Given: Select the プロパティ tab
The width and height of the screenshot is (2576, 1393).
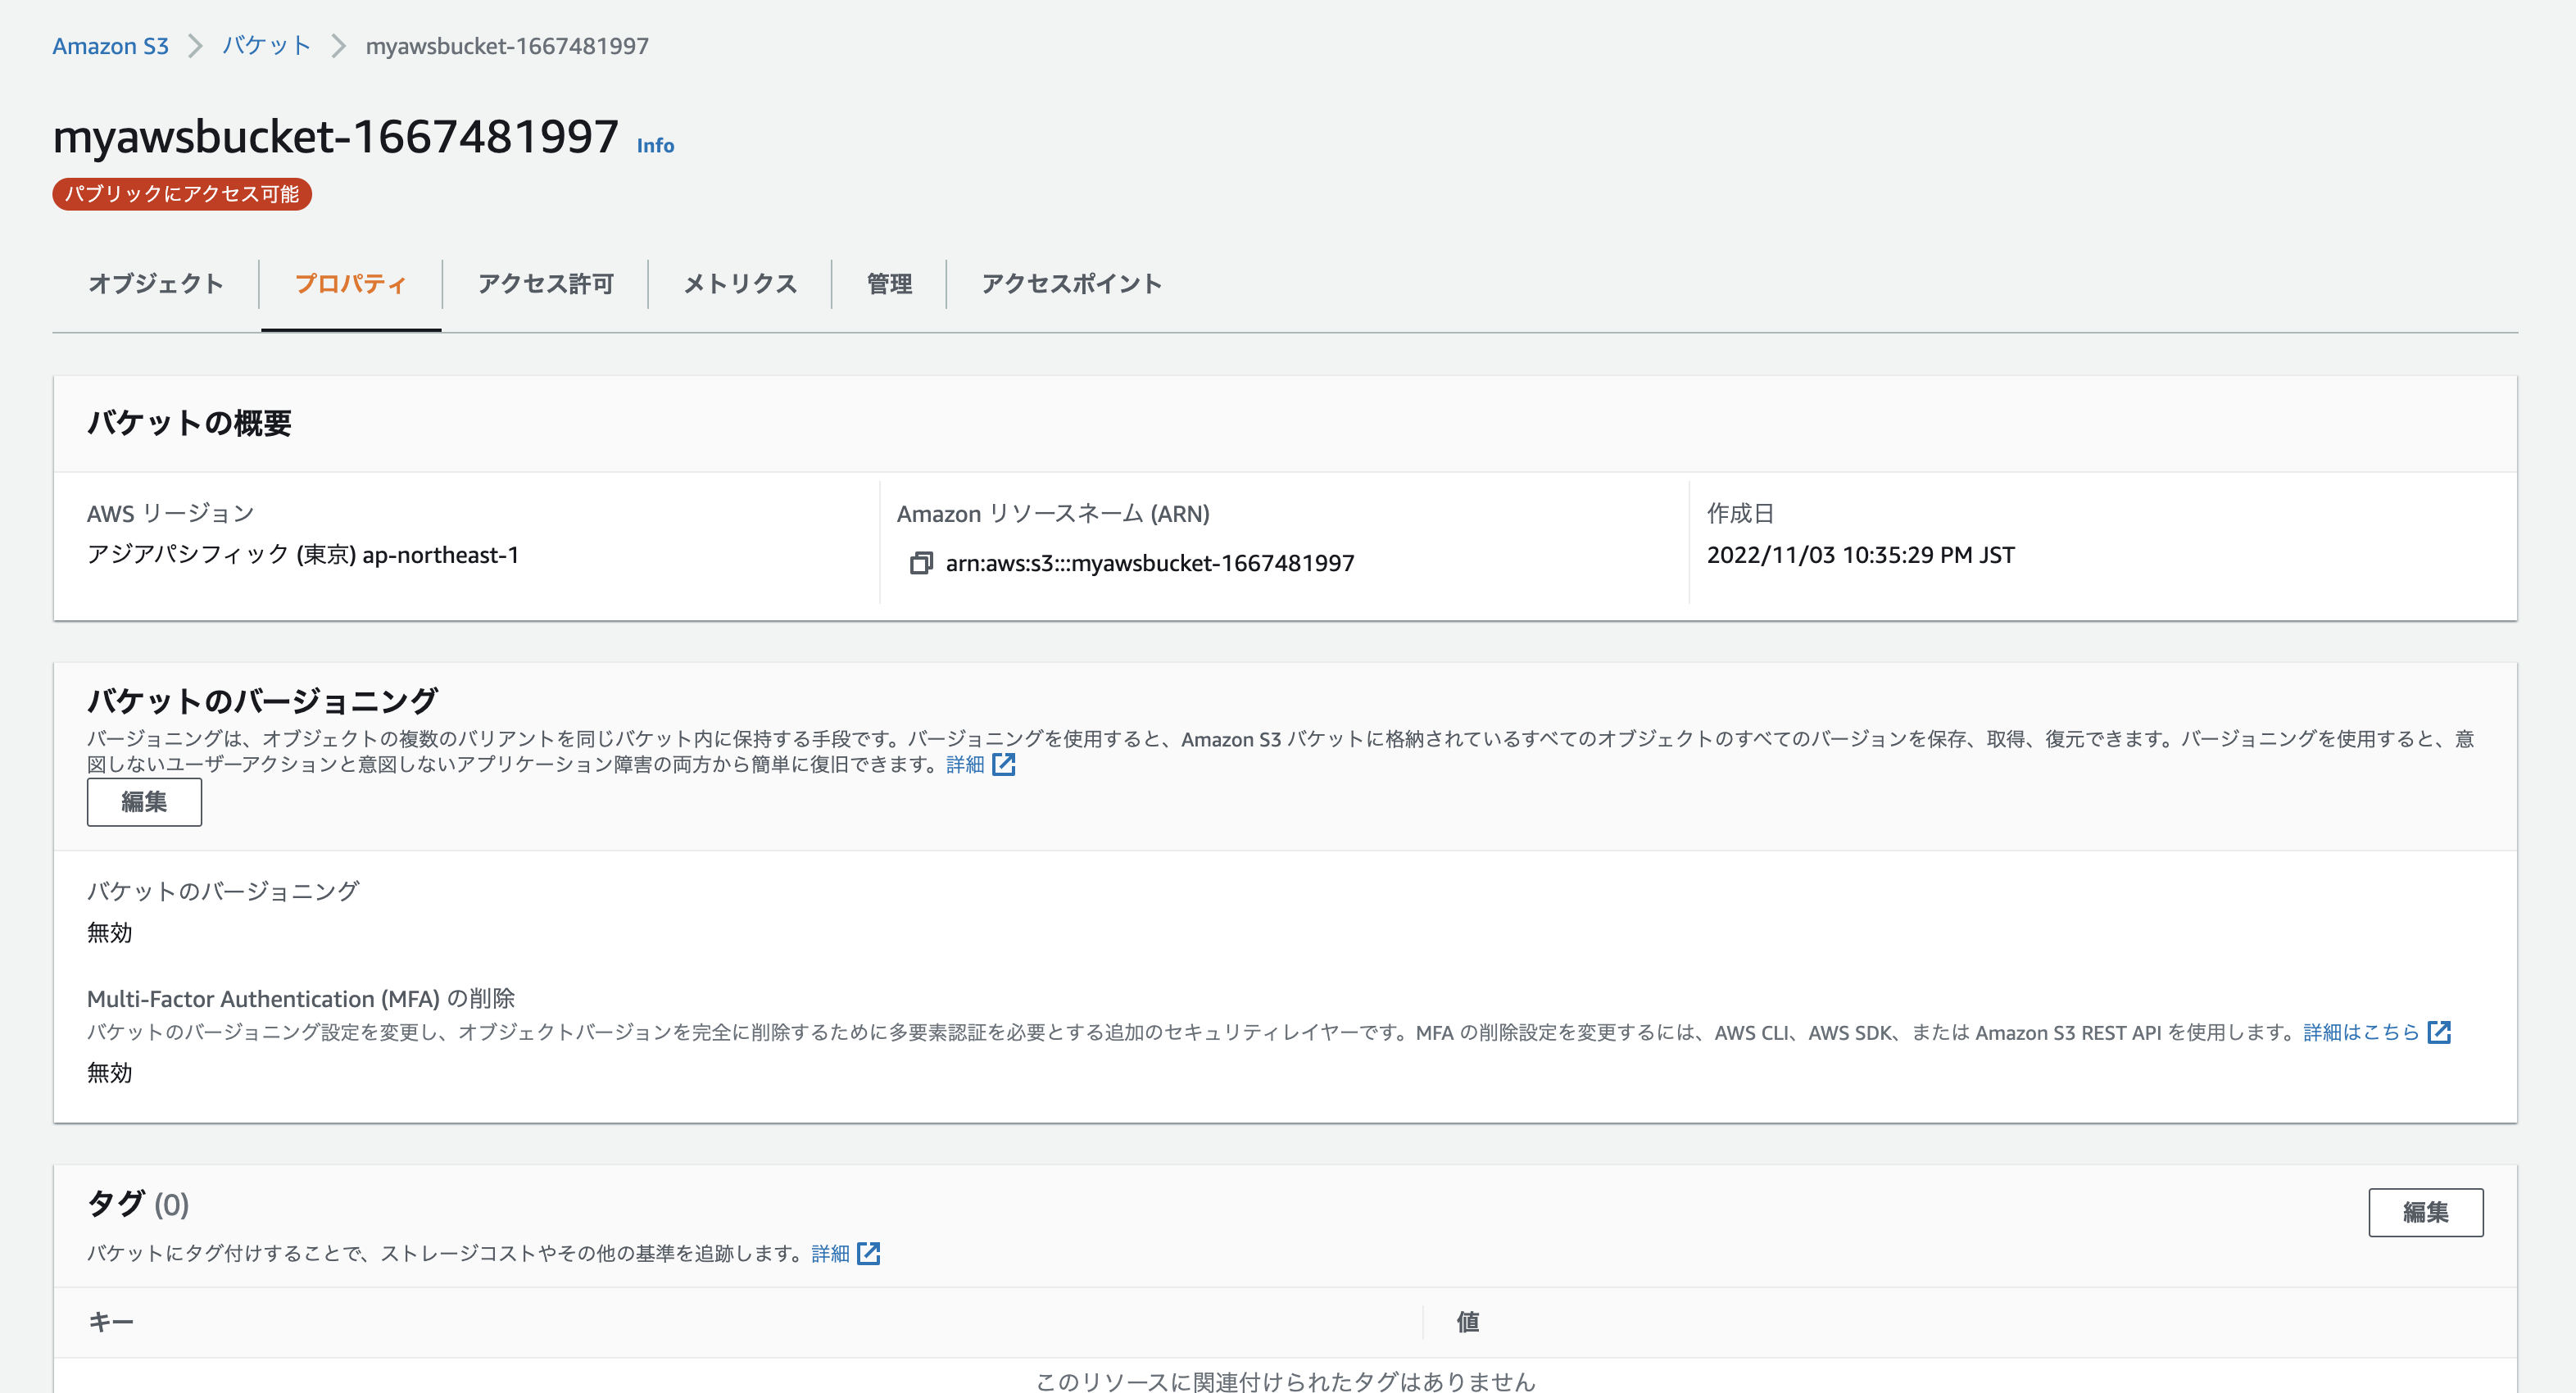Looking at the screenshot, I should (350, 283).
